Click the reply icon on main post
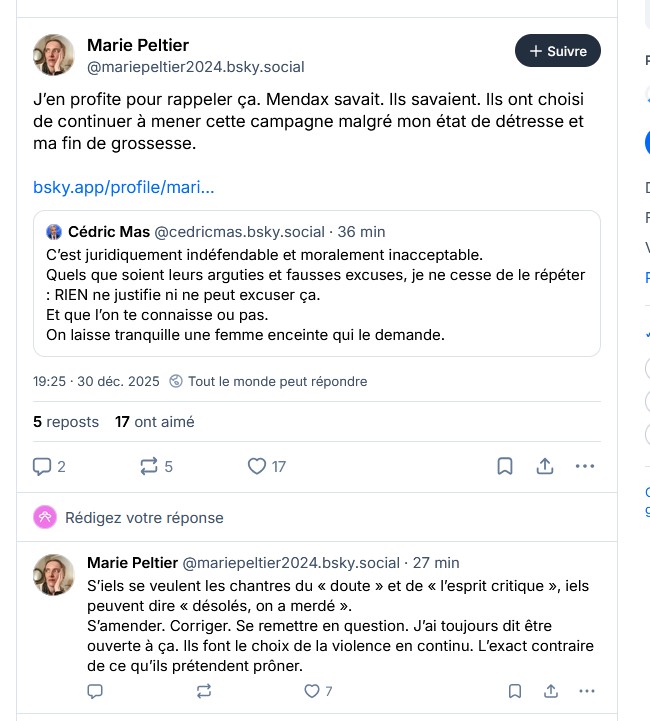 pos(42,466)
